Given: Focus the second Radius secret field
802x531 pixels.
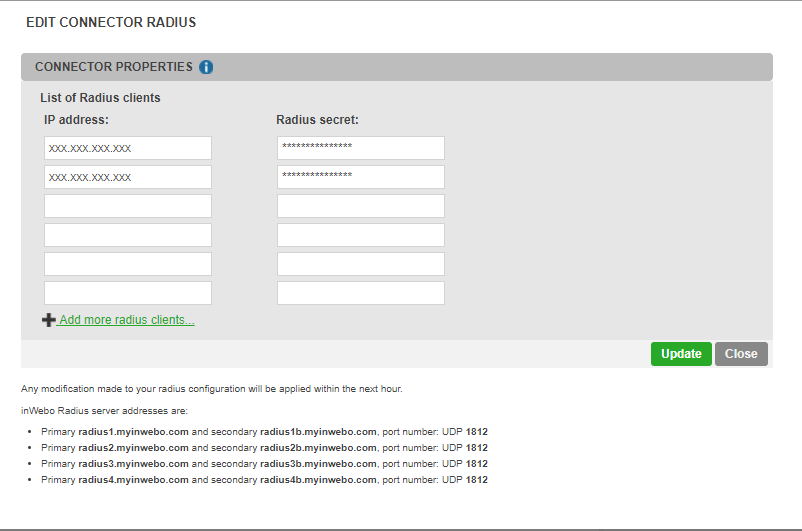Looking at the screenshot, I should tap(360, 177).
